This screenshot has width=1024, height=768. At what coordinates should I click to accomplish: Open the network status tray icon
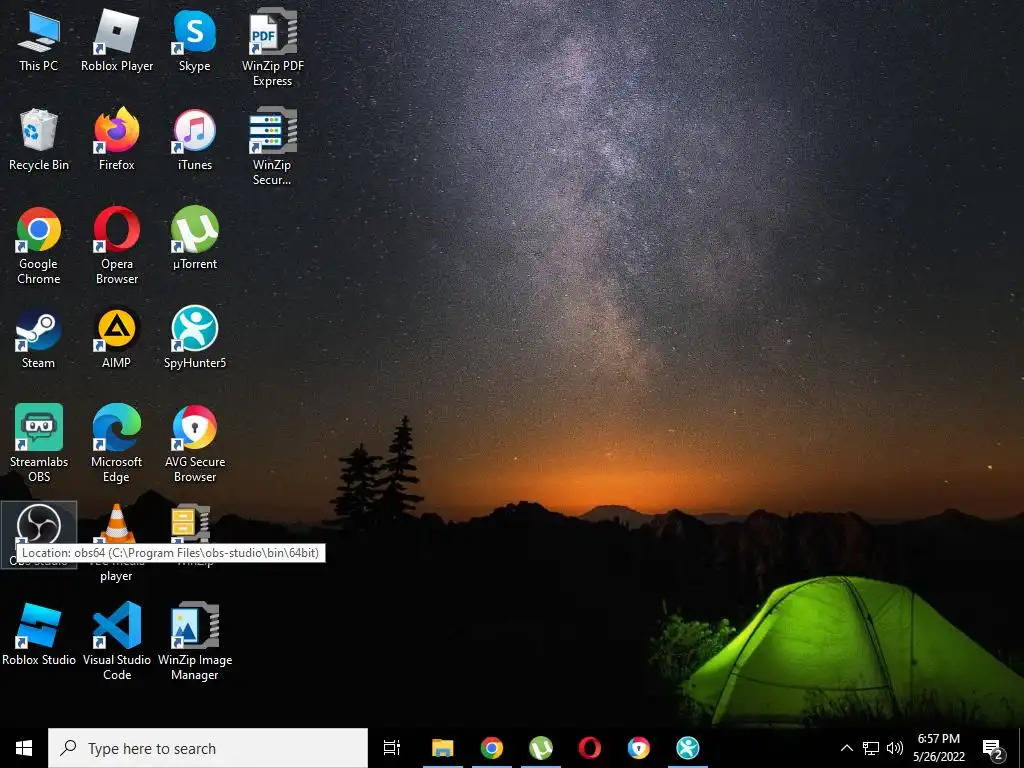(871, 748)
